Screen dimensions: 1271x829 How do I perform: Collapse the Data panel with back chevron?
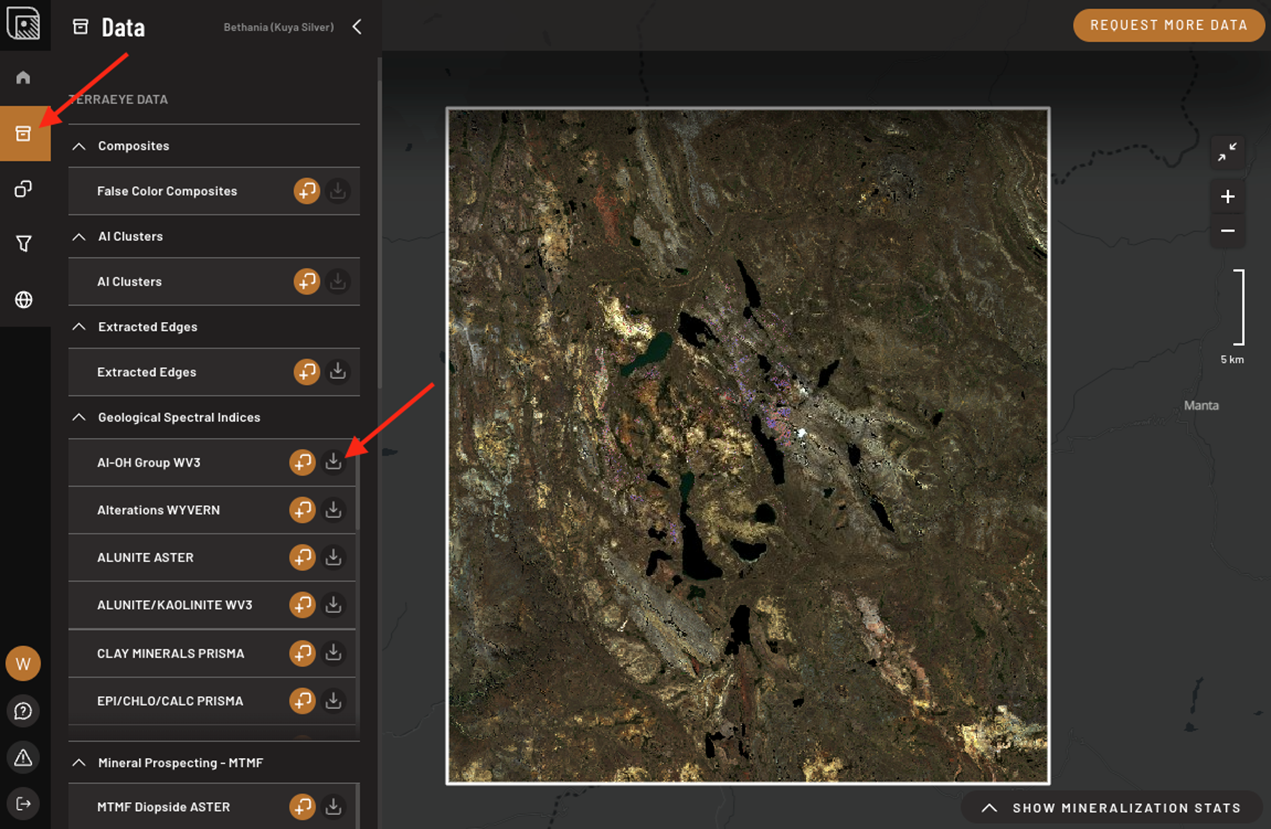point(357,27)
